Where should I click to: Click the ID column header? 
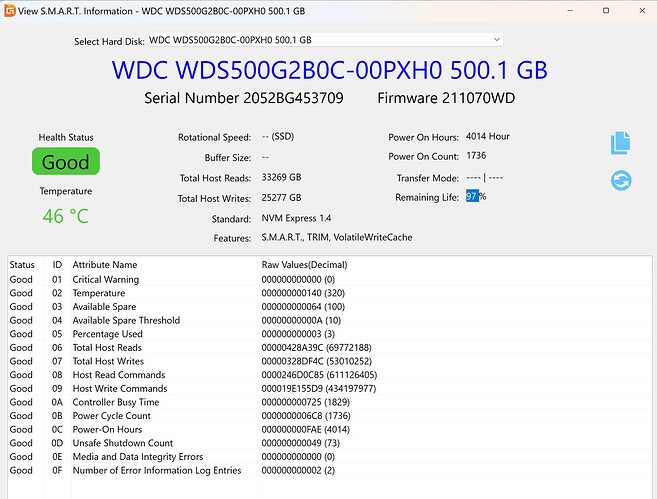coord(57,265)
